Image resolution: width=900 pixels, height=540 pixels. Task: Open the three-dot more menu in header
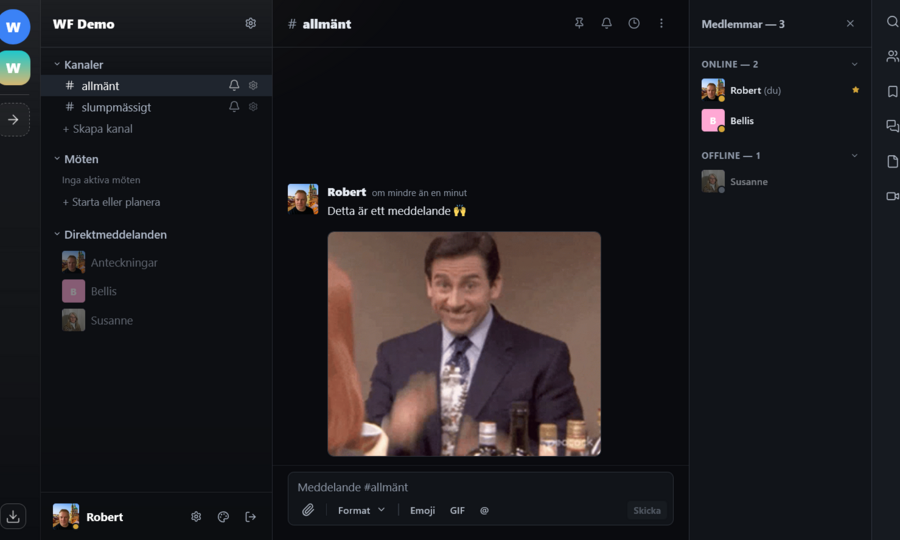[x=661, y=23]
